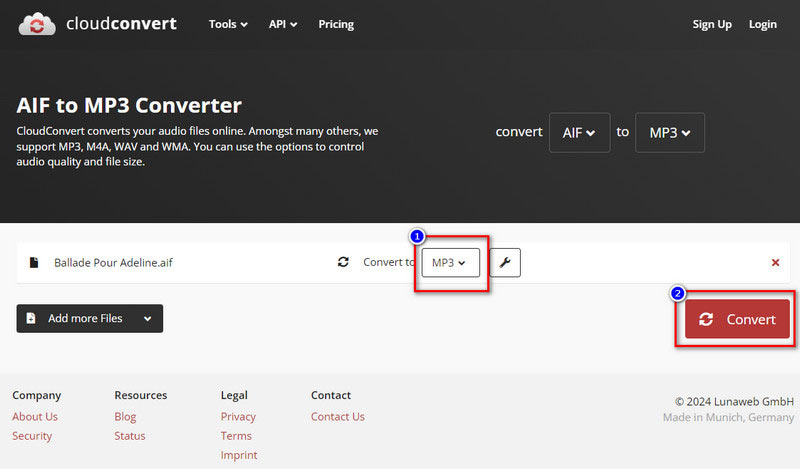Click the red Convert button
800x469 pixels.
click(x=737, y=319)
